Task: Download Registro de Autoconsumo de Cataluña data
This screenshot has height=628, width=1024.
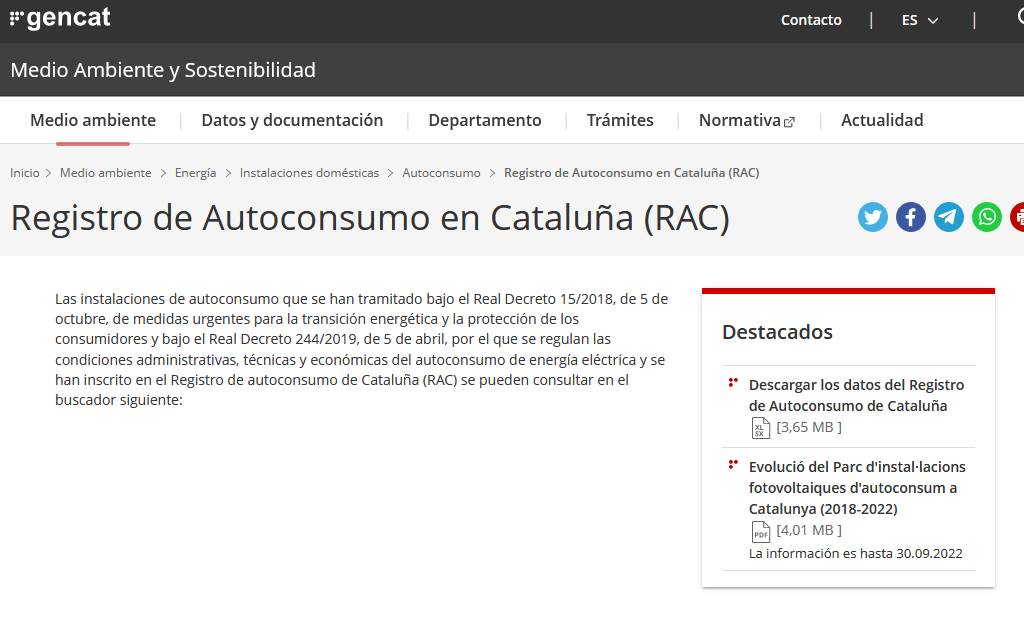Action: click(x=856, y=395)
